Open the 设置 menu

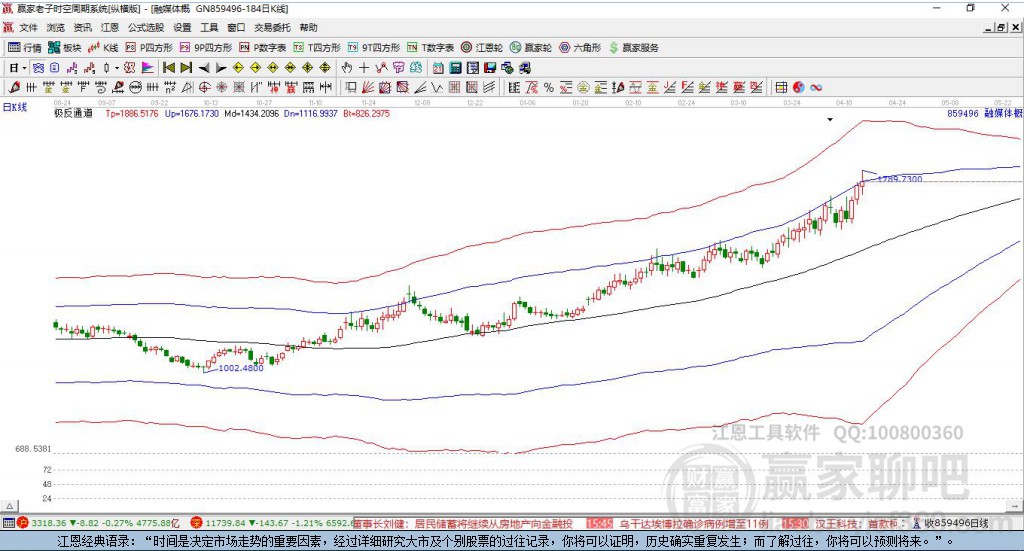[182, 27]
